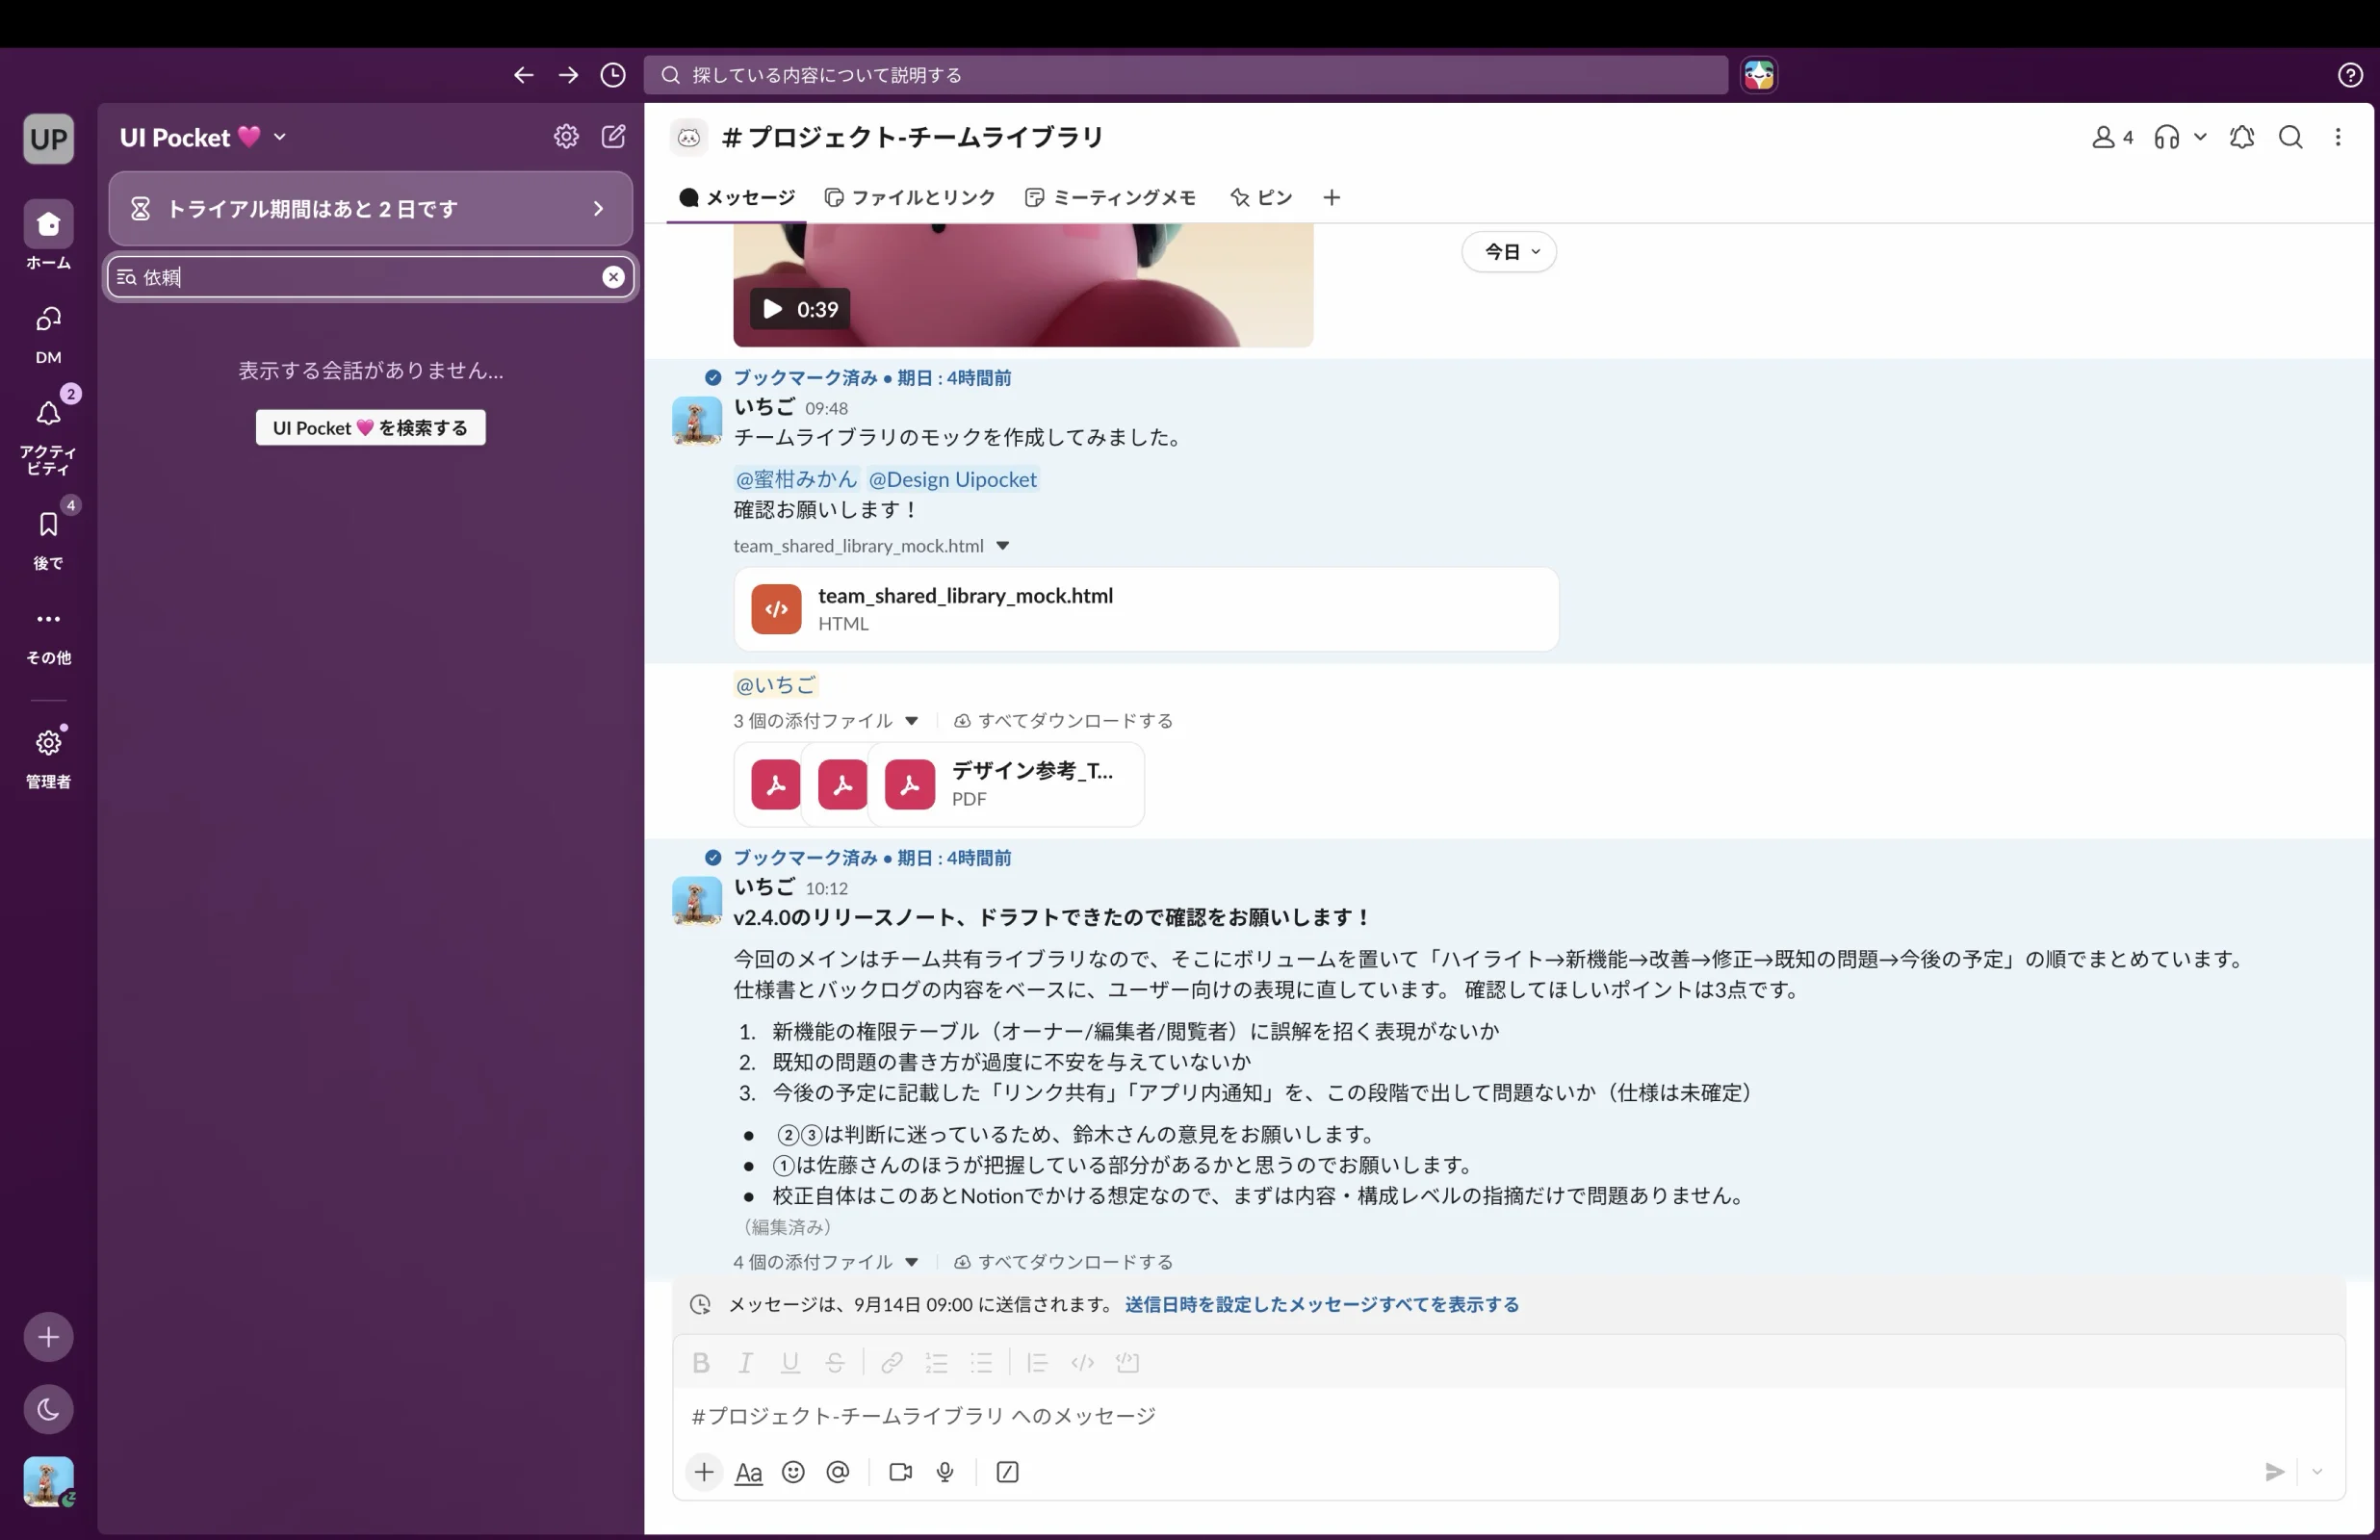Start a huddle with the headphones icon
The image size is (2380, 1540).
2166,137
